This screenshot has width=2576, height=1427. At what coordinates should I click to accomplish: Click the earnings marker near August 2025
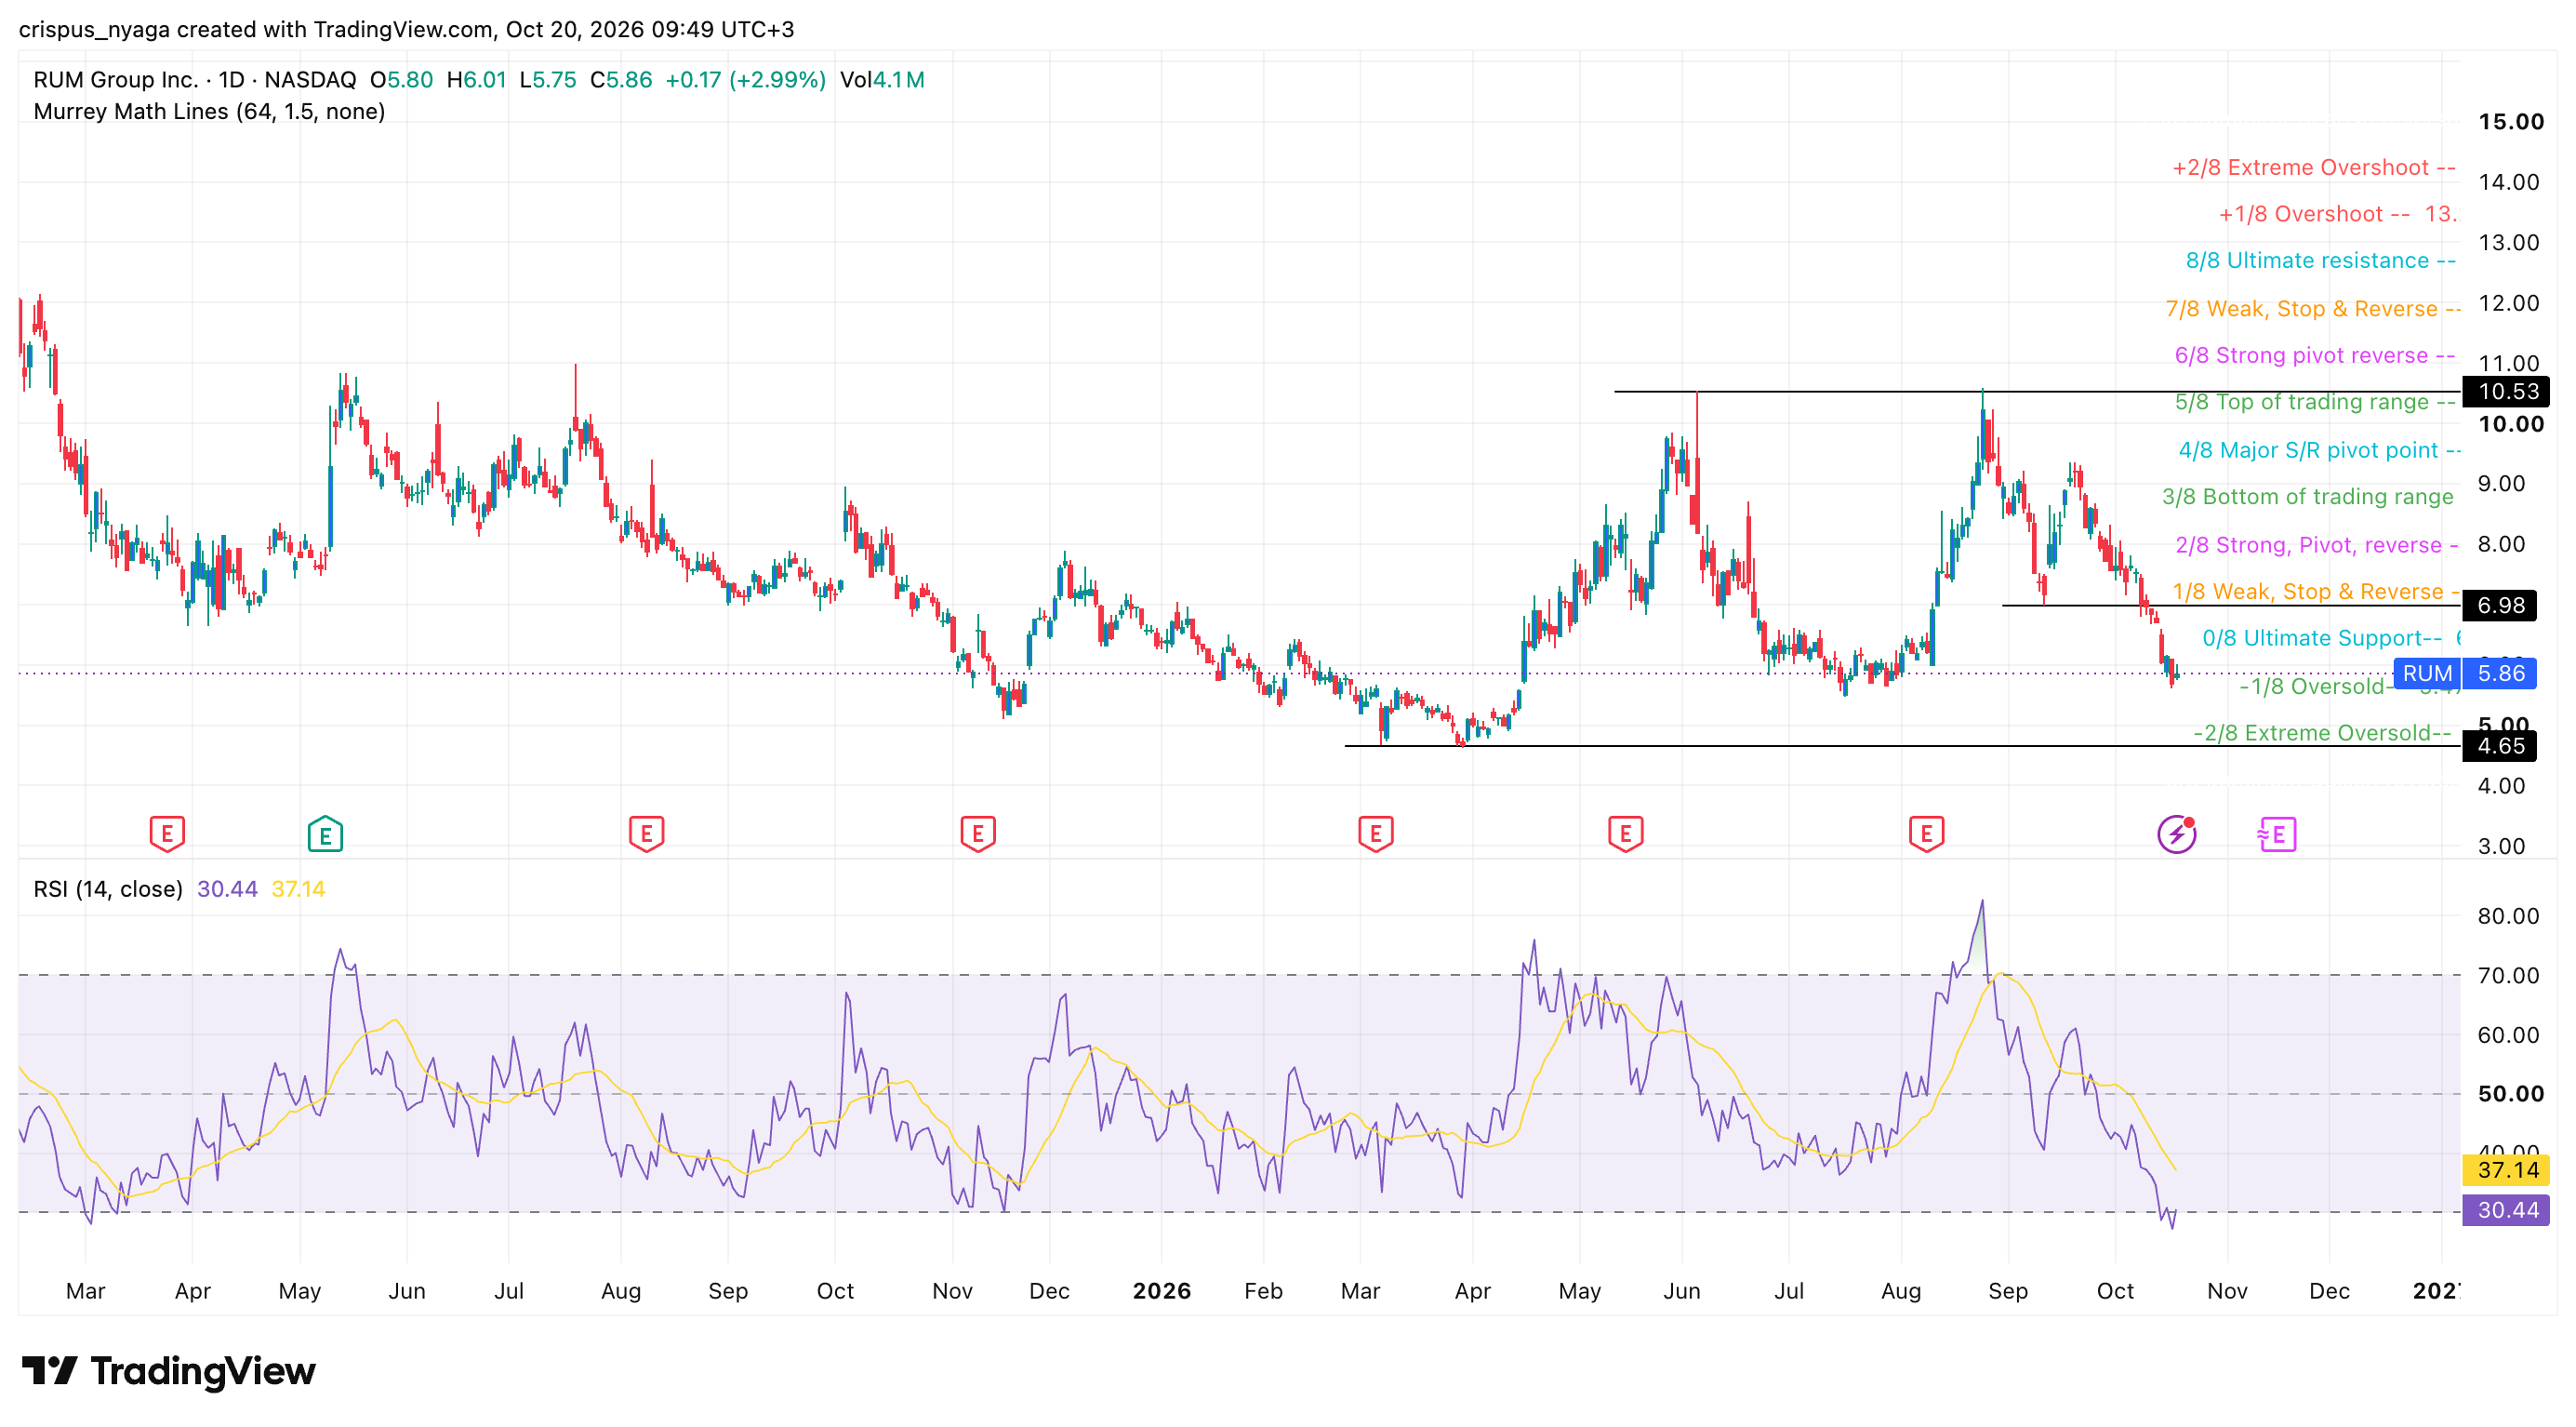646,833
